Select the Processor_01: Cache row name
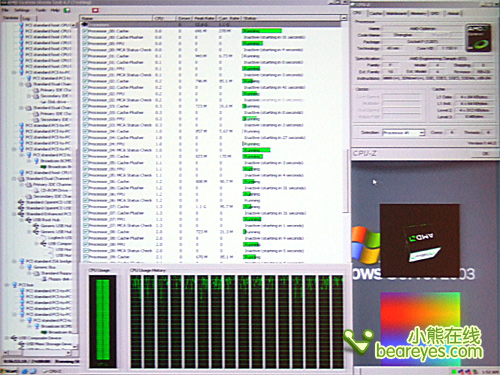Viewport: 500px width, 375px height. tap(109, 56)
